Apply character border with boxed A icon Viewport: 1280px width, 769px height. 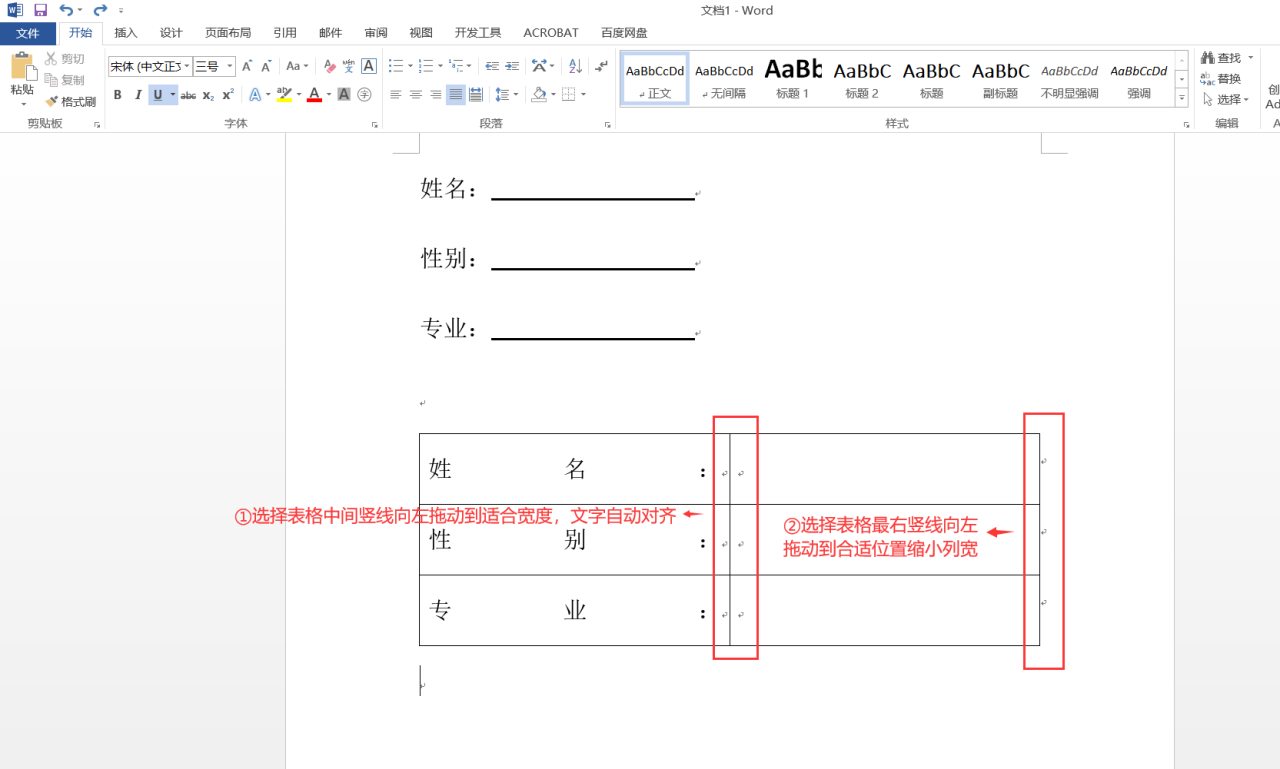point(369,66)
